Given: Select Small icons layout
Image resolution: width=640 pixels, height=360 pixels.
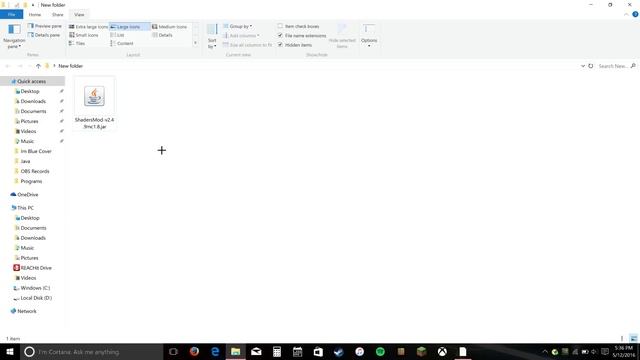Looking at the screenshot, I should click(84, 35).
